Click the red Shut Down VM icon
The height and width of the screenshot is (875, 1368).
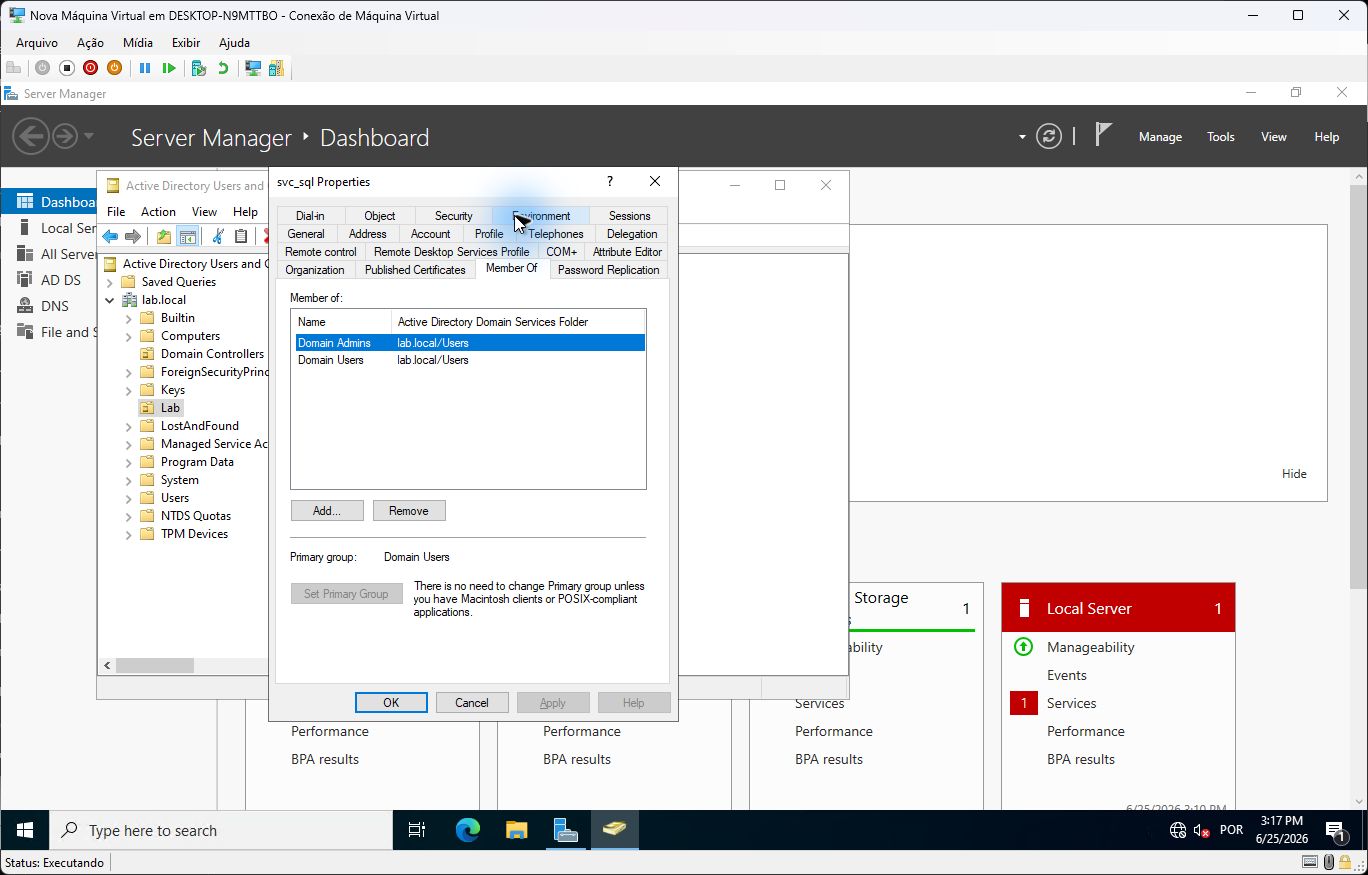(91, 68)
